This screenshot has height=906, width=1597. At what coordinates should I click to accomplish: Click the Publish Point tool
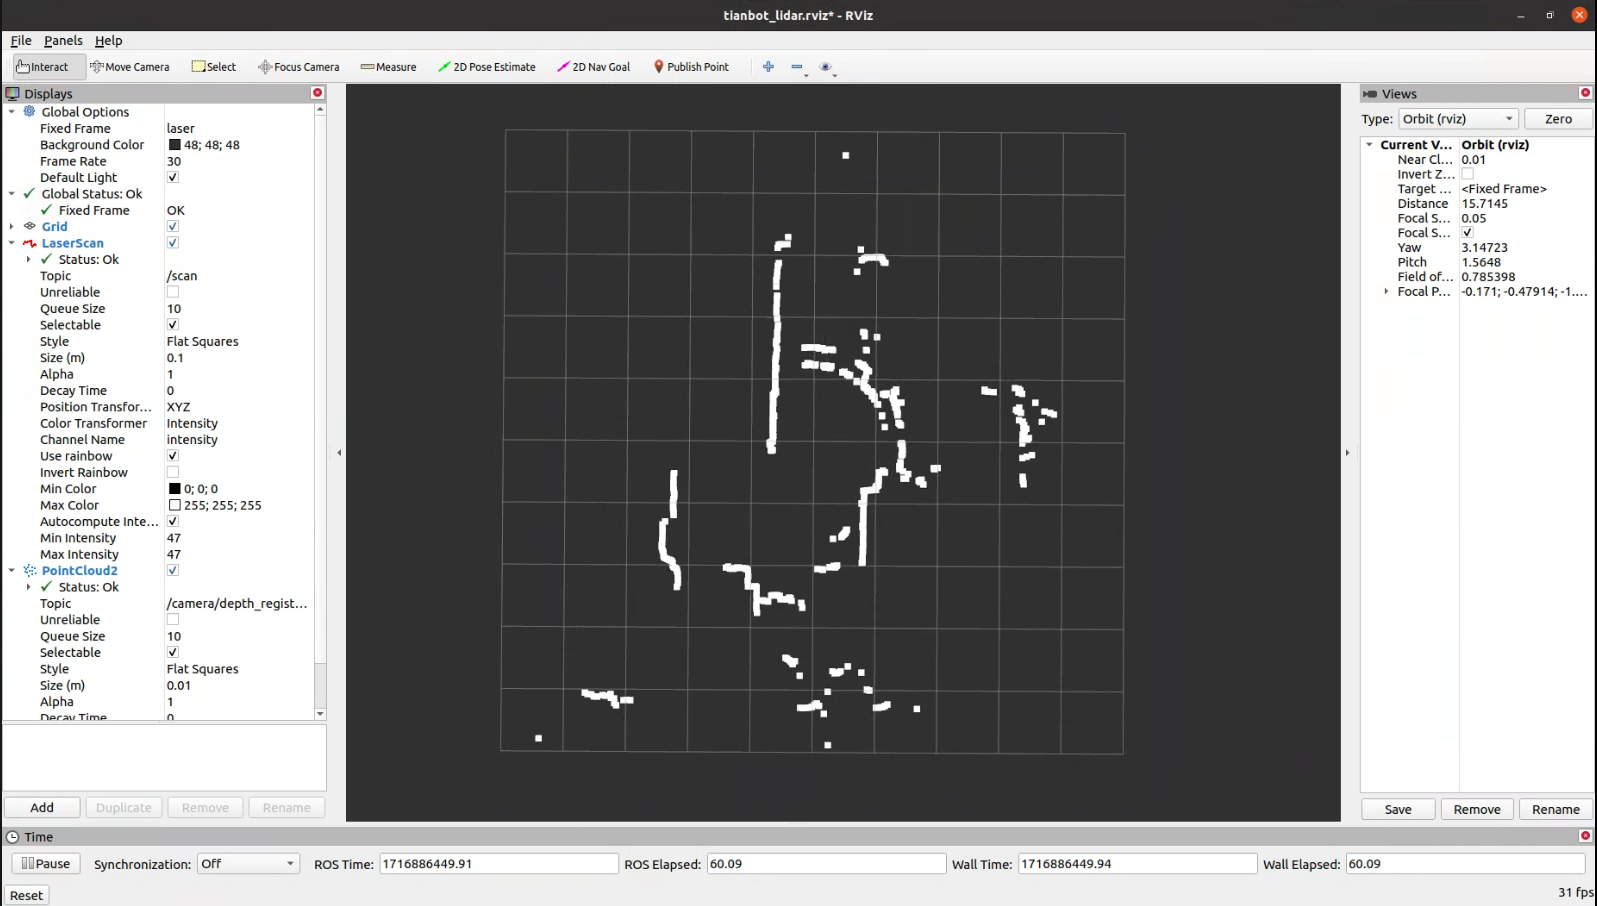tap(691, 67)
